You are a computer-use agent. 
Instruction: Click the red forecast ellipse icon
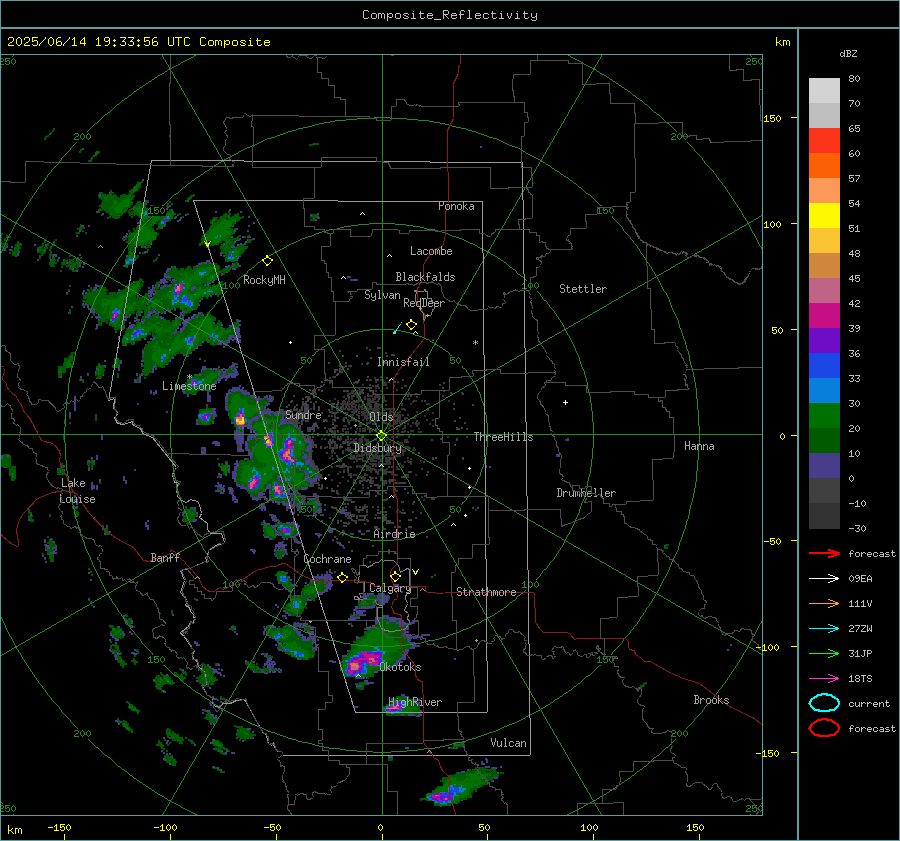[824, 728]
